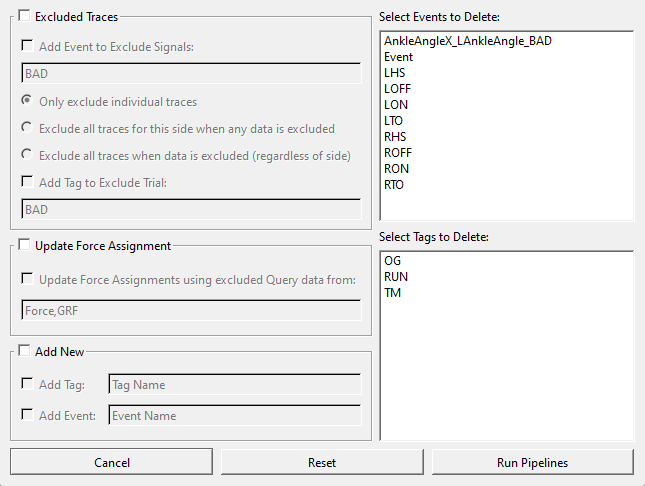This screenshot has width=645, height=486.
Task: Enable the Excluded Traces group checkbox
Action: (x=24, y=16)
